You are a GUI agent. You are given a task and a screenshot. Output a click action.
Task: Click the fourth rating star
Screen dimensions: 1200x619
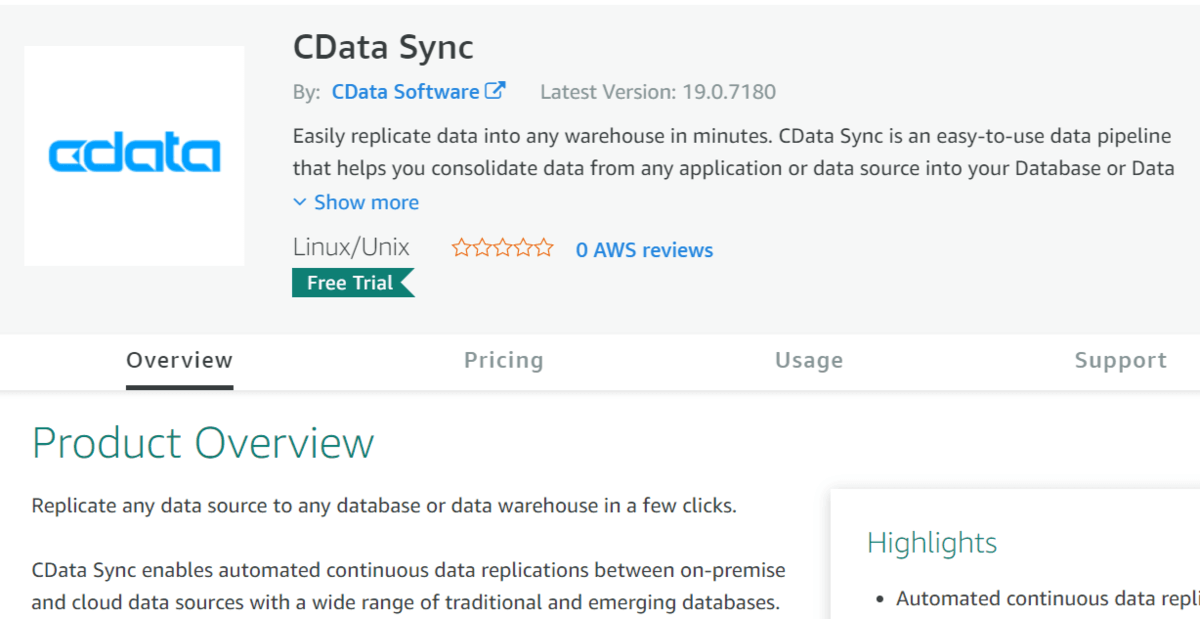click(522, 249)
